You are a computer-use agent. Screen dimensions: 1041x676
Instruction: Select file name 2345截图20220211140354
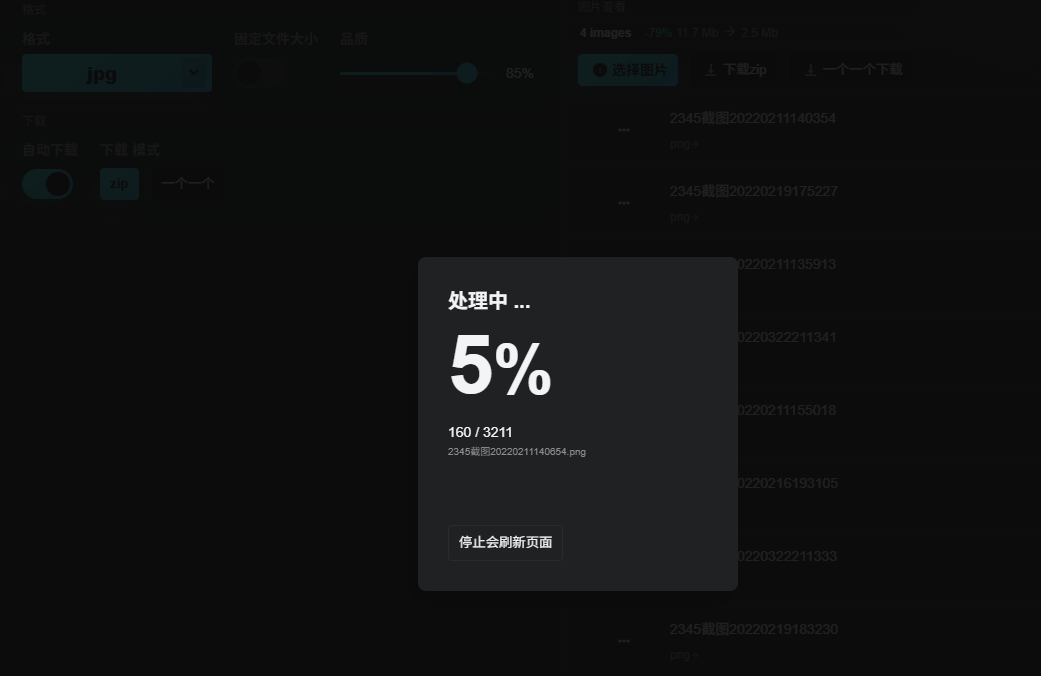[x=752, y=118]
